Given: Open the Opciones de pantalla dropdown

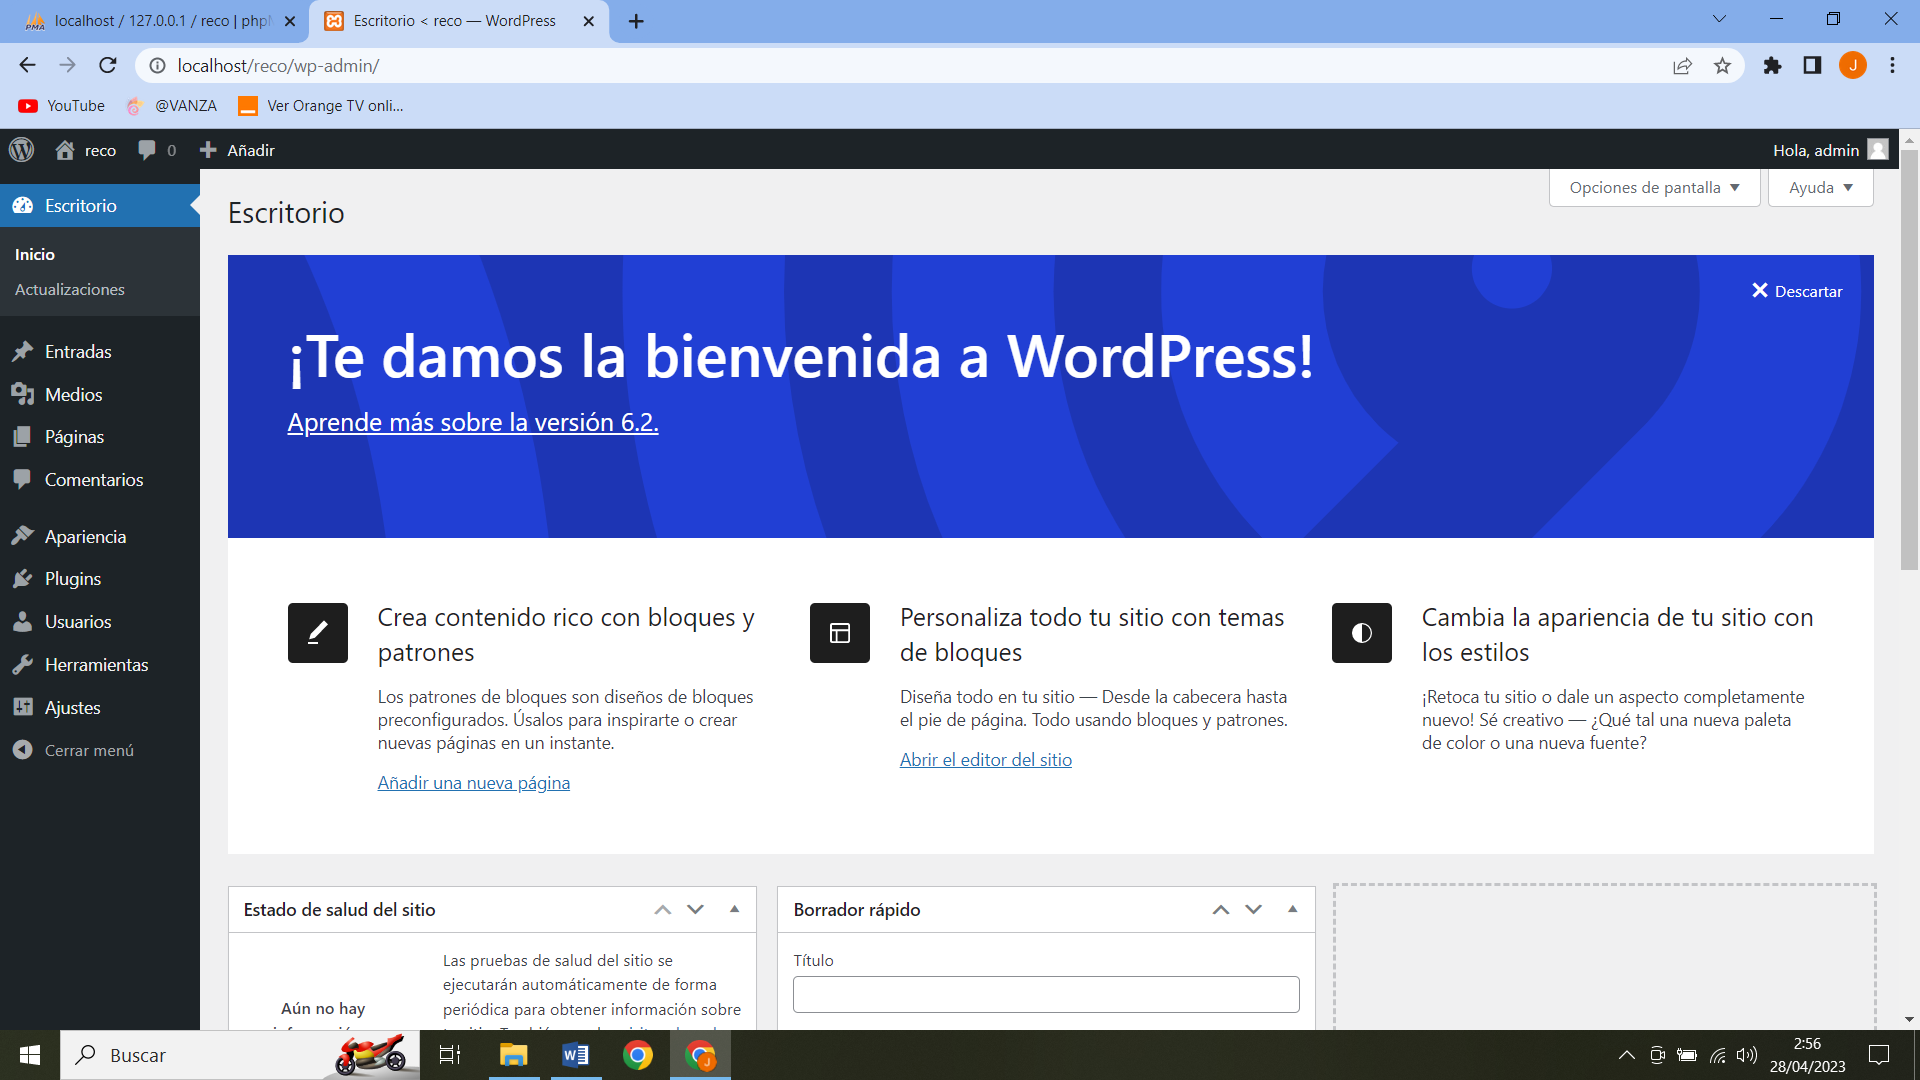Looking at the screenshot, I should pyautogui.click(x=1652, y=187).
